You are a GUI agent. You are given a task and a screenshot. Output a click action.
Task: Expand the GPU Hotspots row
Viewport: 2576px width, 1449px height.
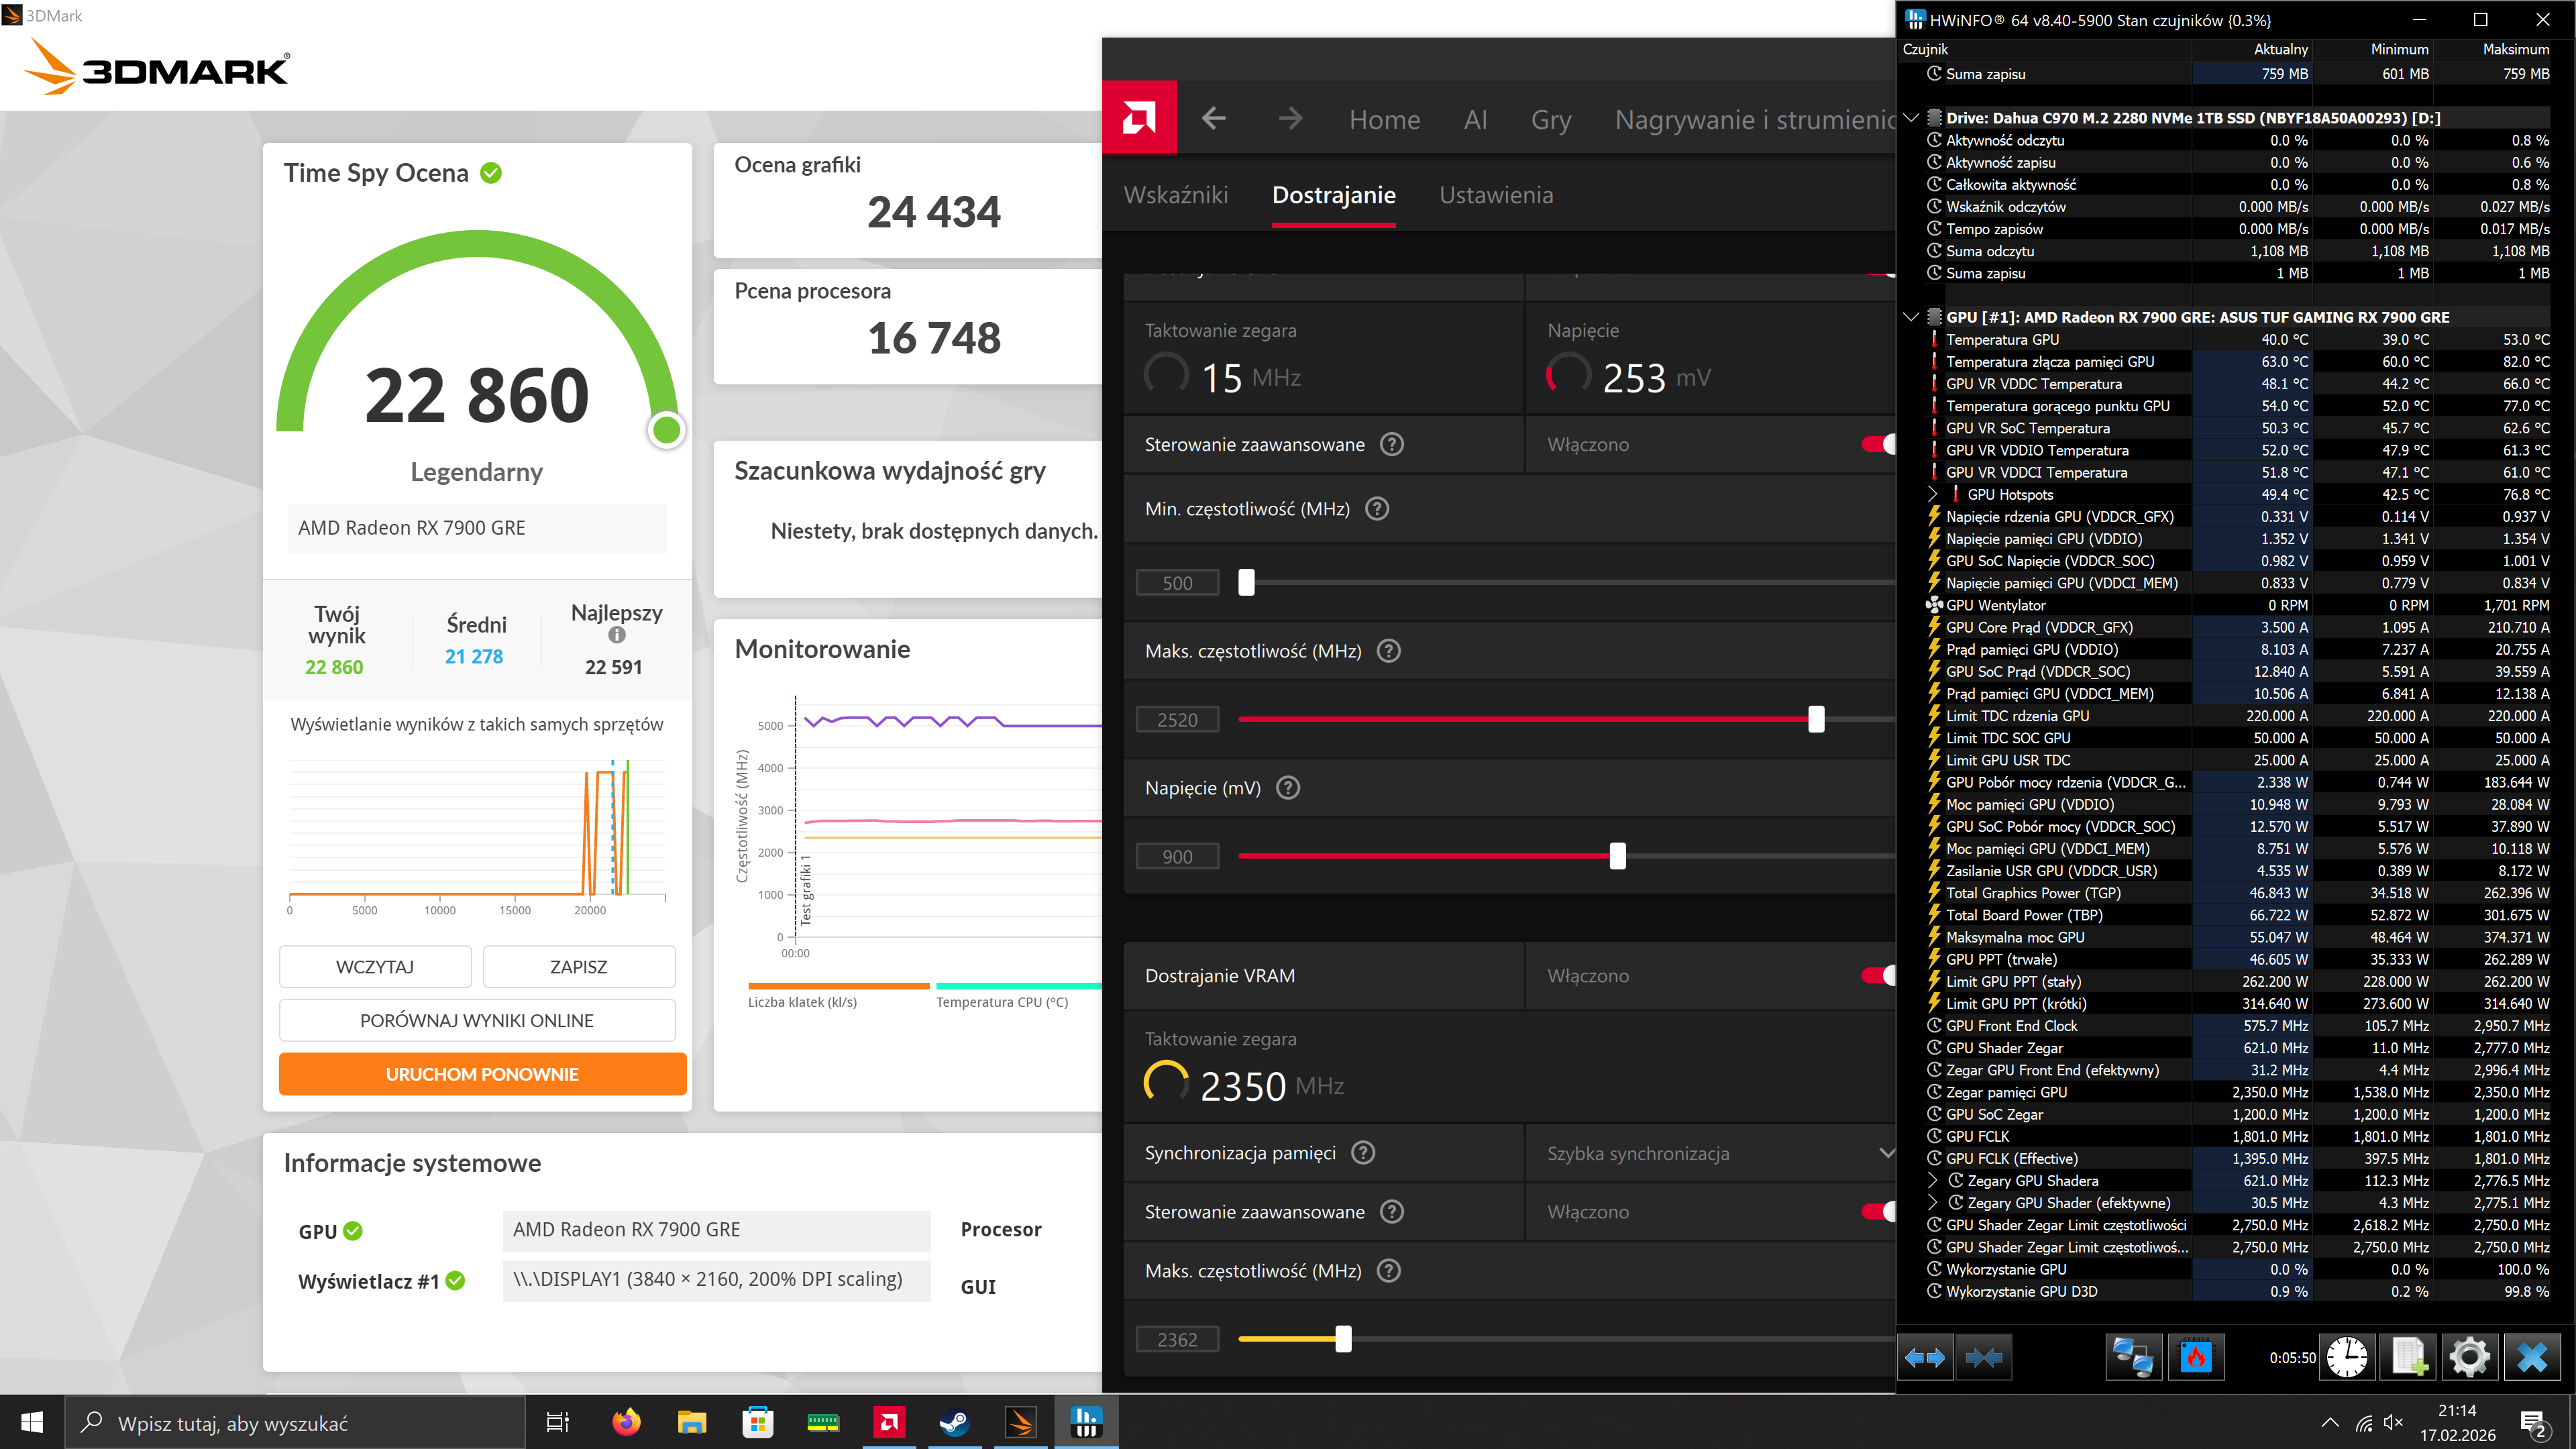click(x=1932, y=494)
